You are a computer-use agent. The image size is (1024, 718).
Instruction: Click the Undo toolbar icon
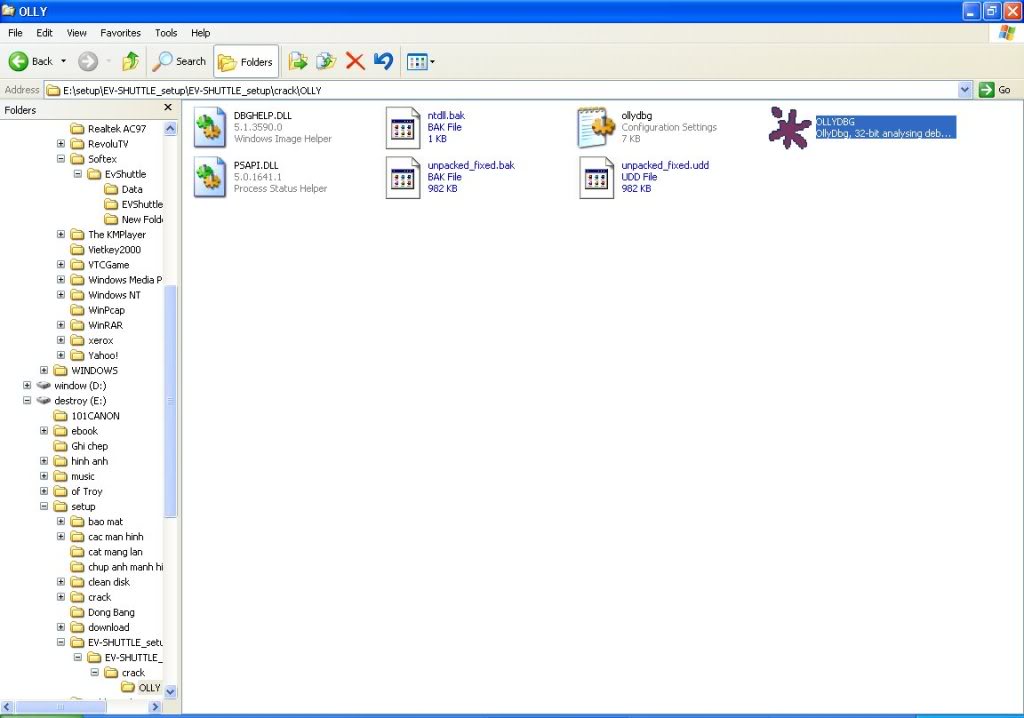click(383, 61)
